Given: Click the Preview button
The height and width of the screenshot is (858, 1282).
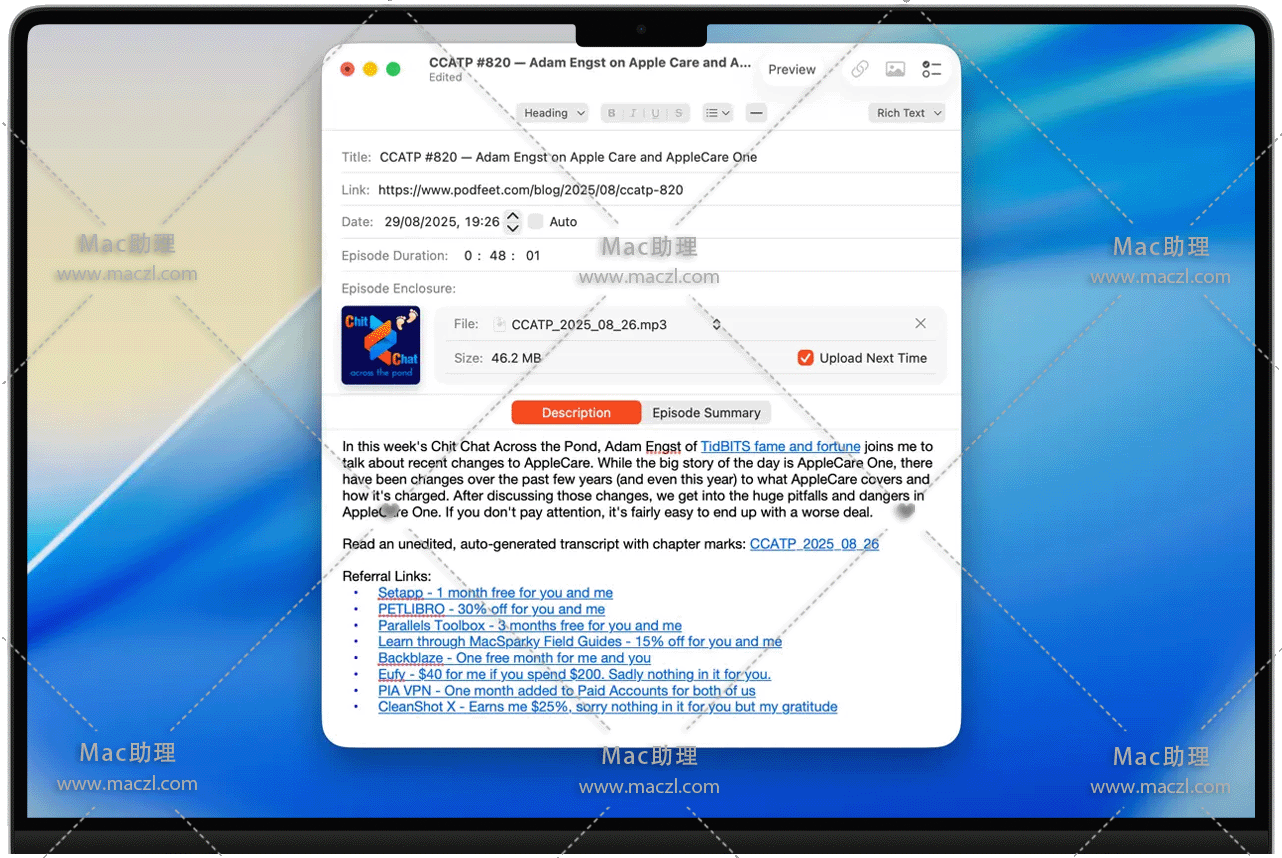Looking at the screenshot, I should pos(792,69).
